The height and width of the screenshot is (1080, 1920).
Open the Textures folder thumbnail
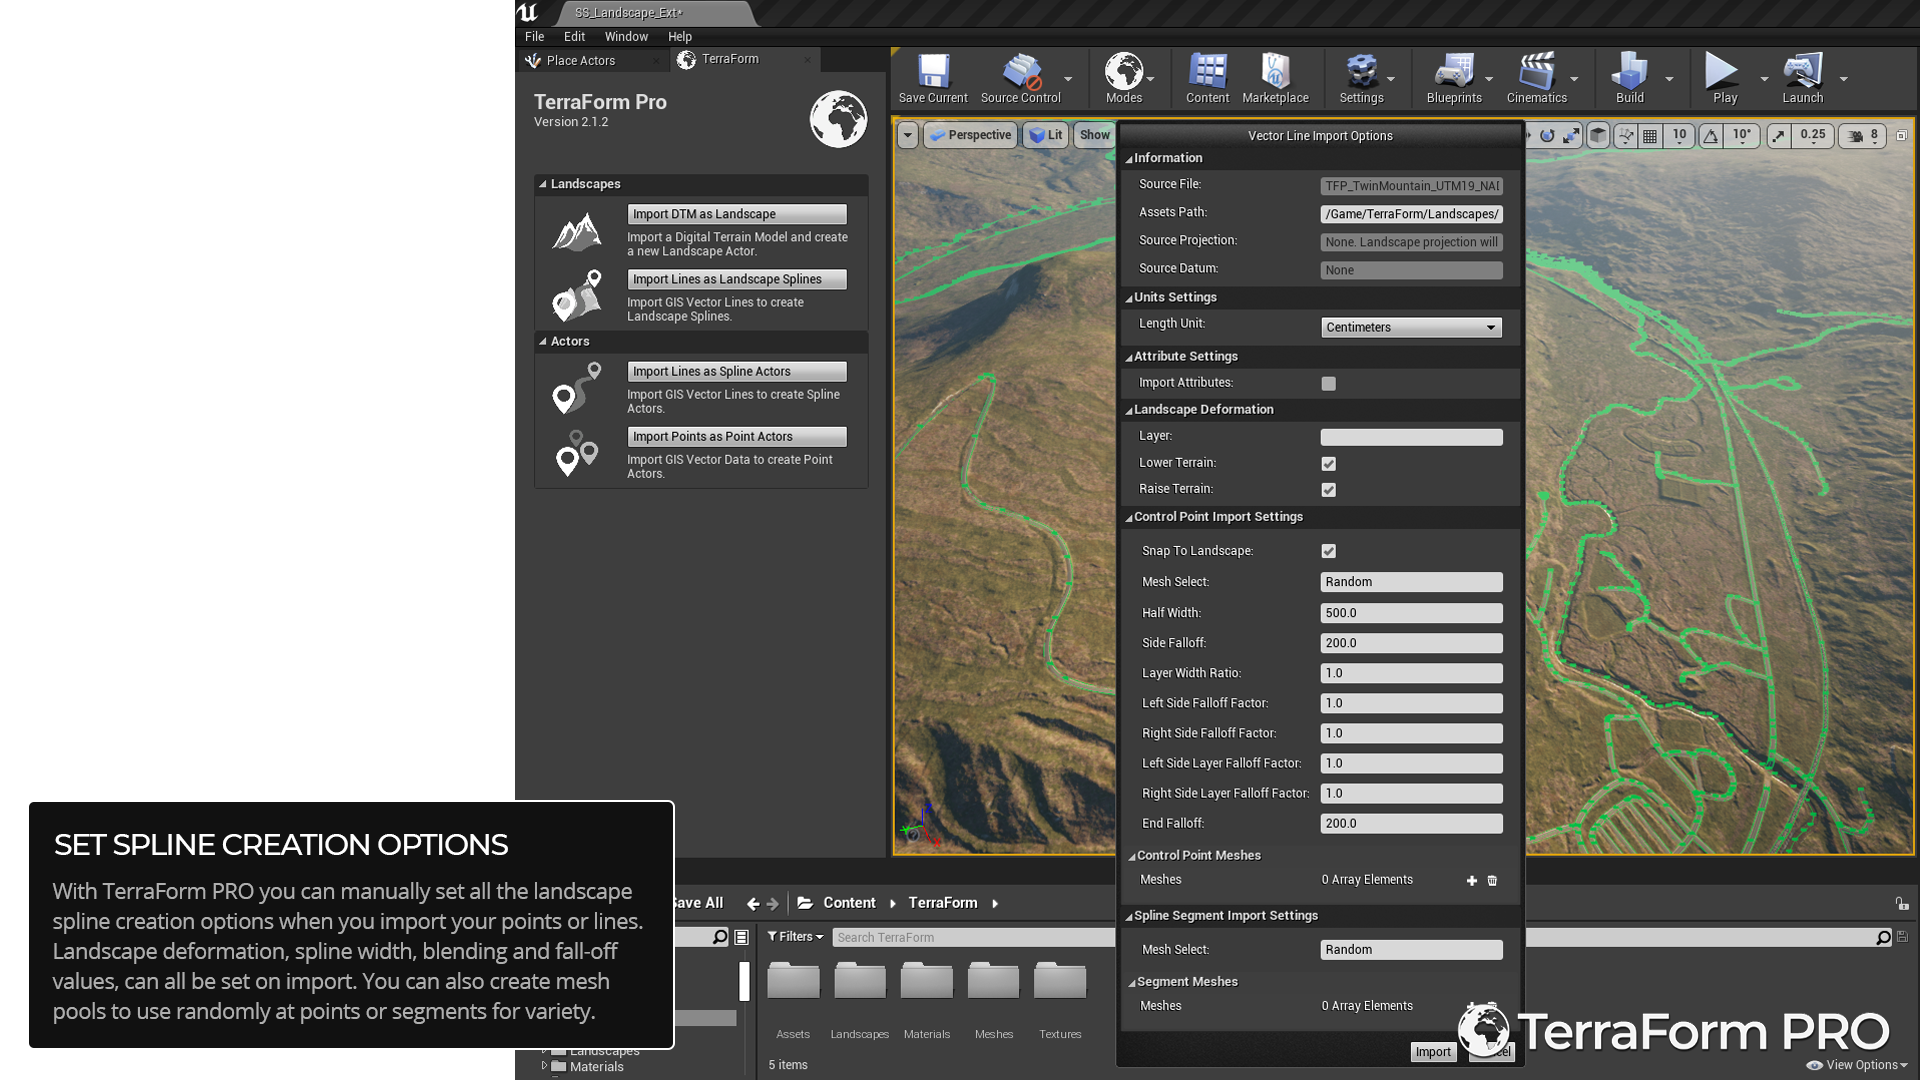point(1060,981)
